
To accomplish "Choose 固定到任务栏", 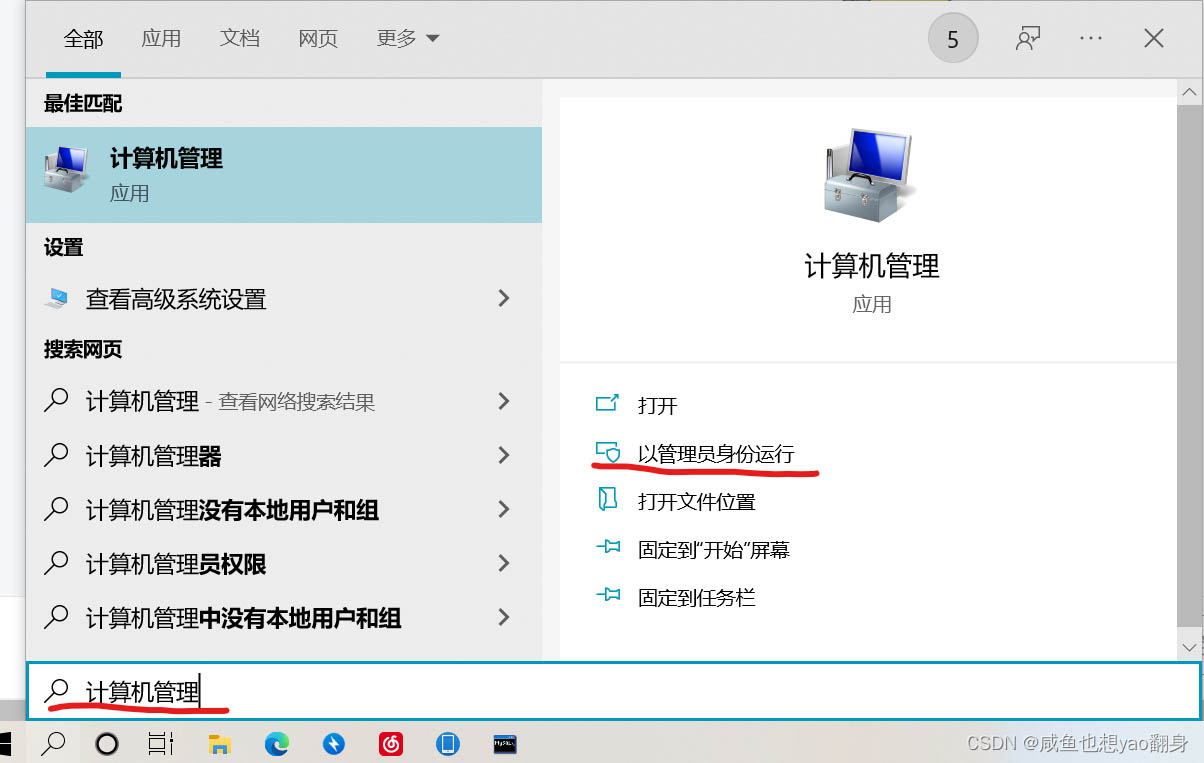I will (696, 598).
